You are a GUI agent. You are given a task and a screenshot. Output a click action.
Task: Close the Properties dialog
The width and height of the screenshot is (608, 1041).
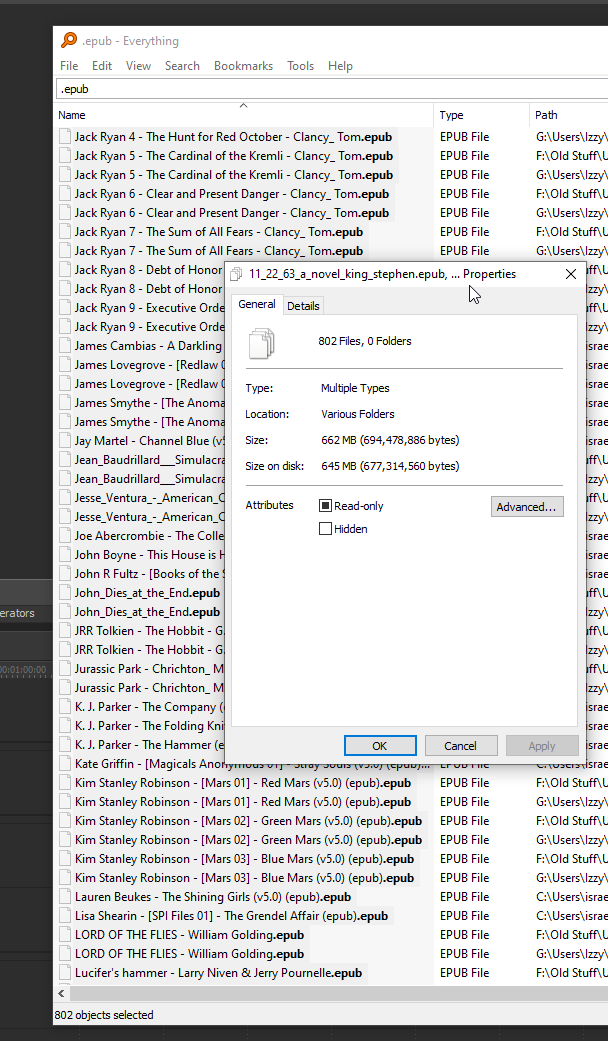570,274
